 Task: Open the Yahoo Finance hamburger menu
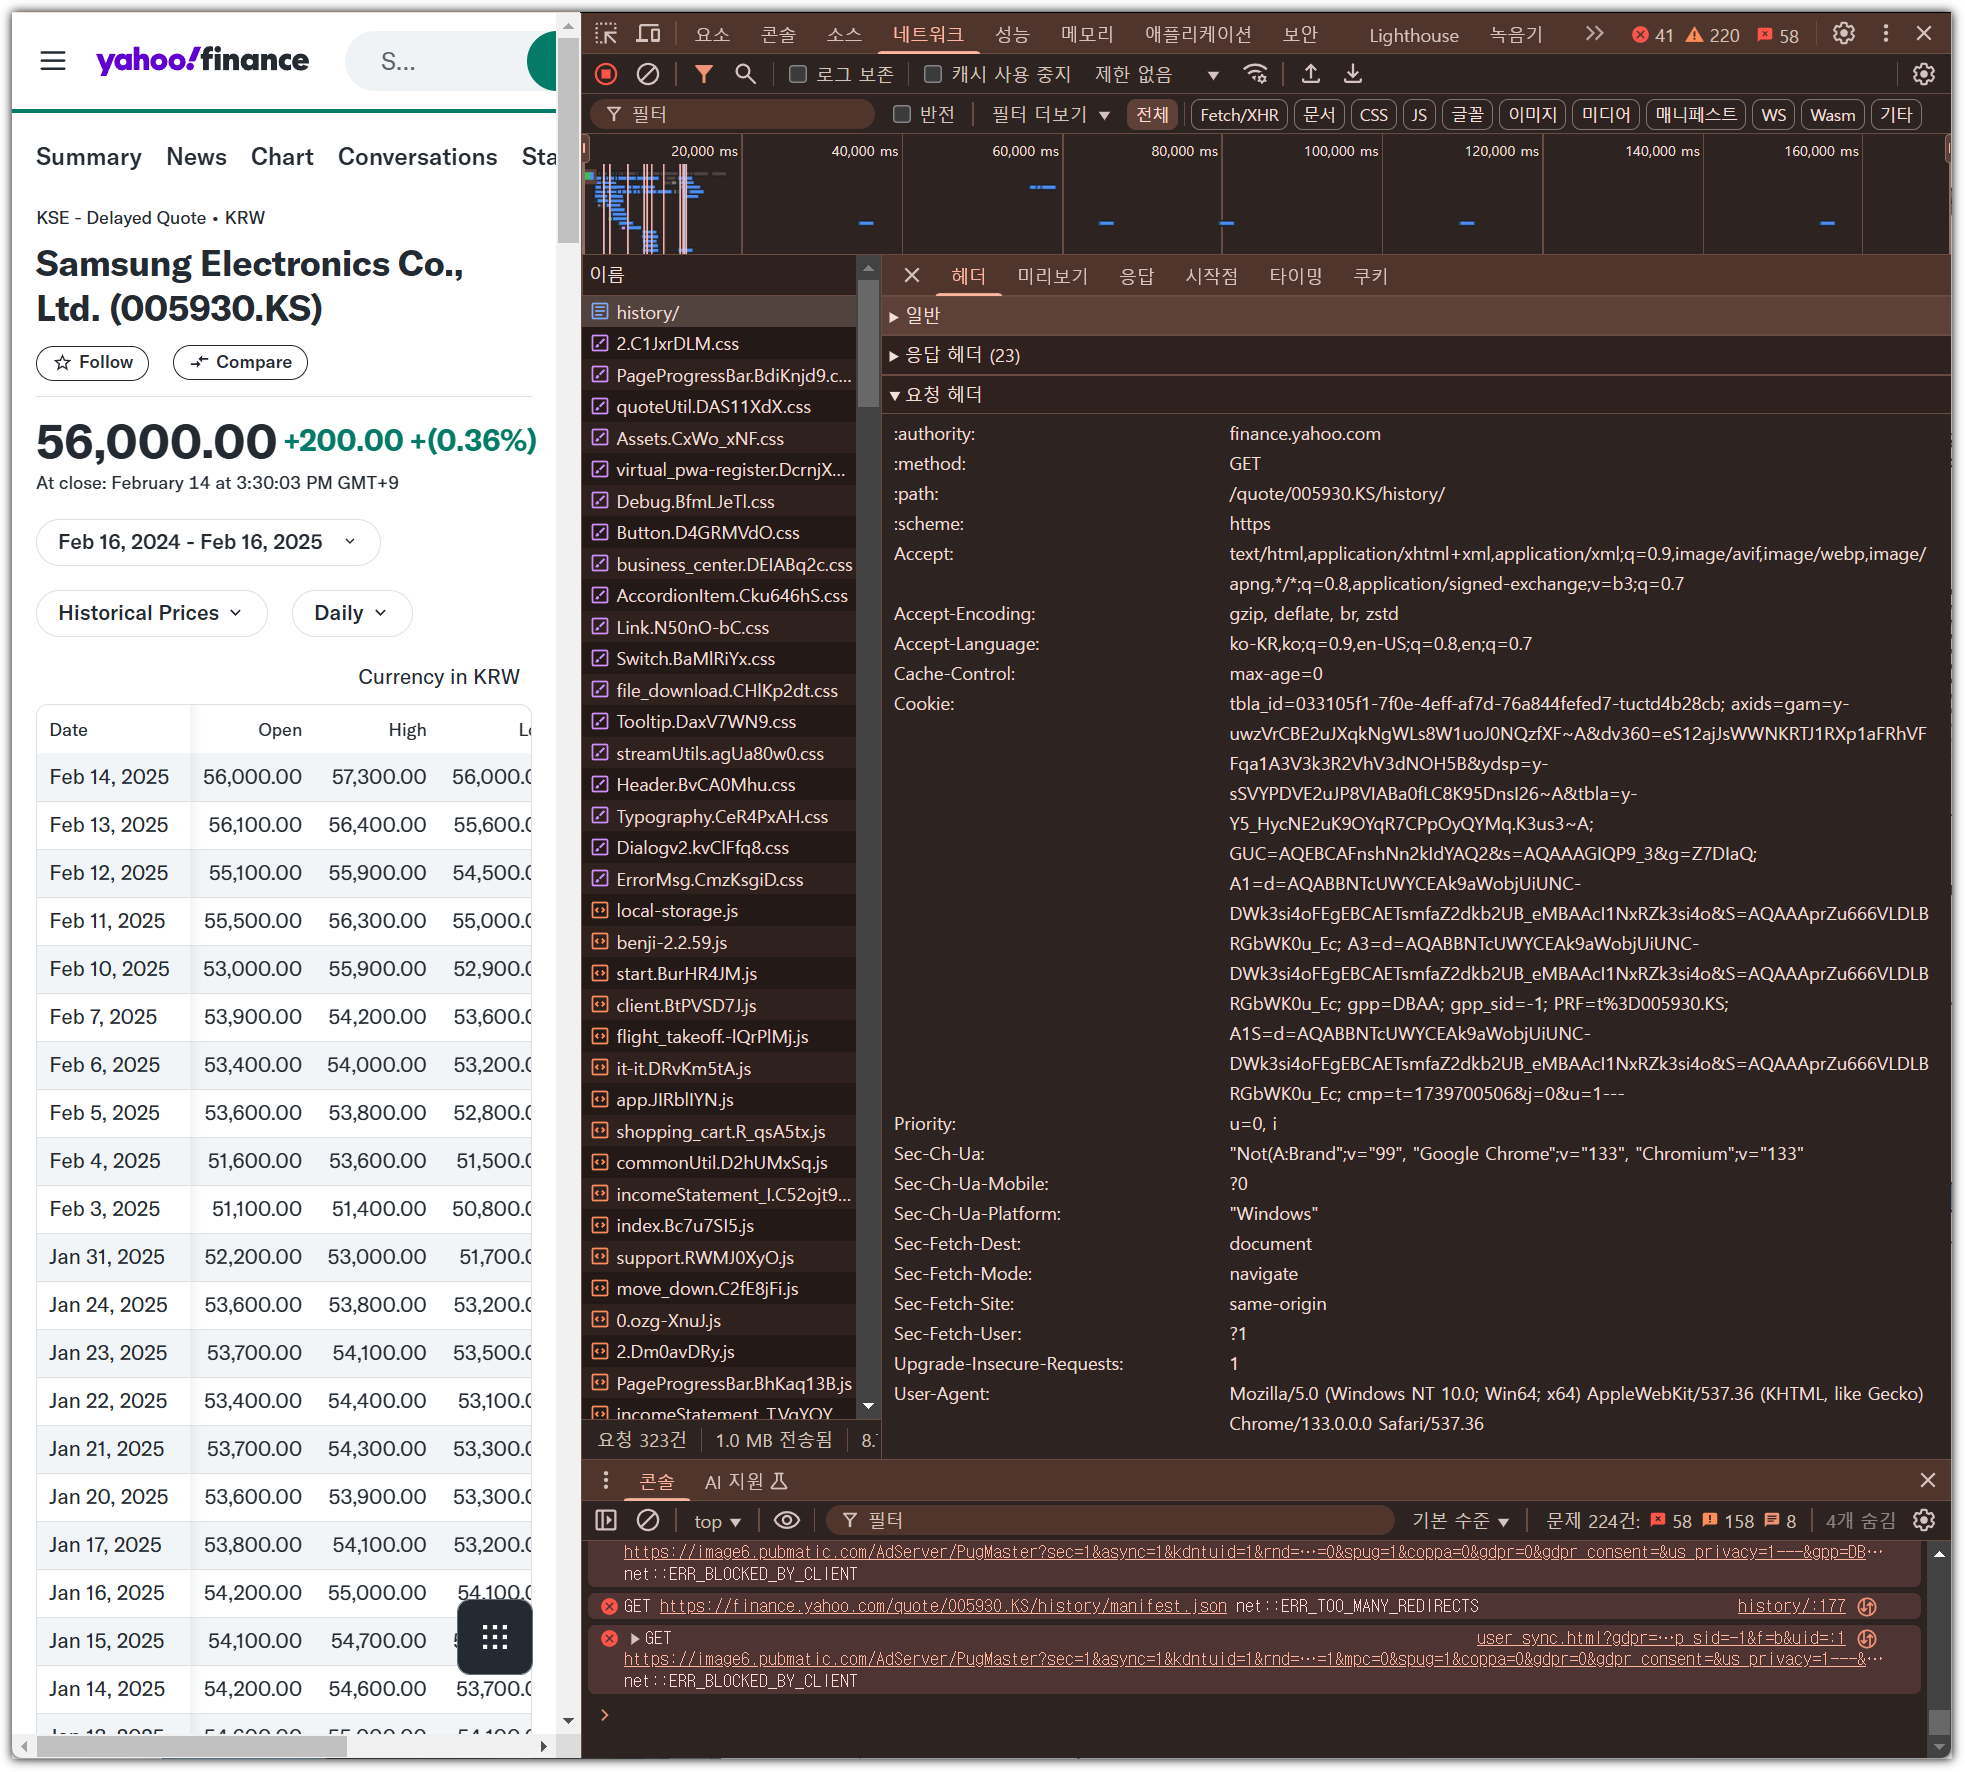[53, 61]
